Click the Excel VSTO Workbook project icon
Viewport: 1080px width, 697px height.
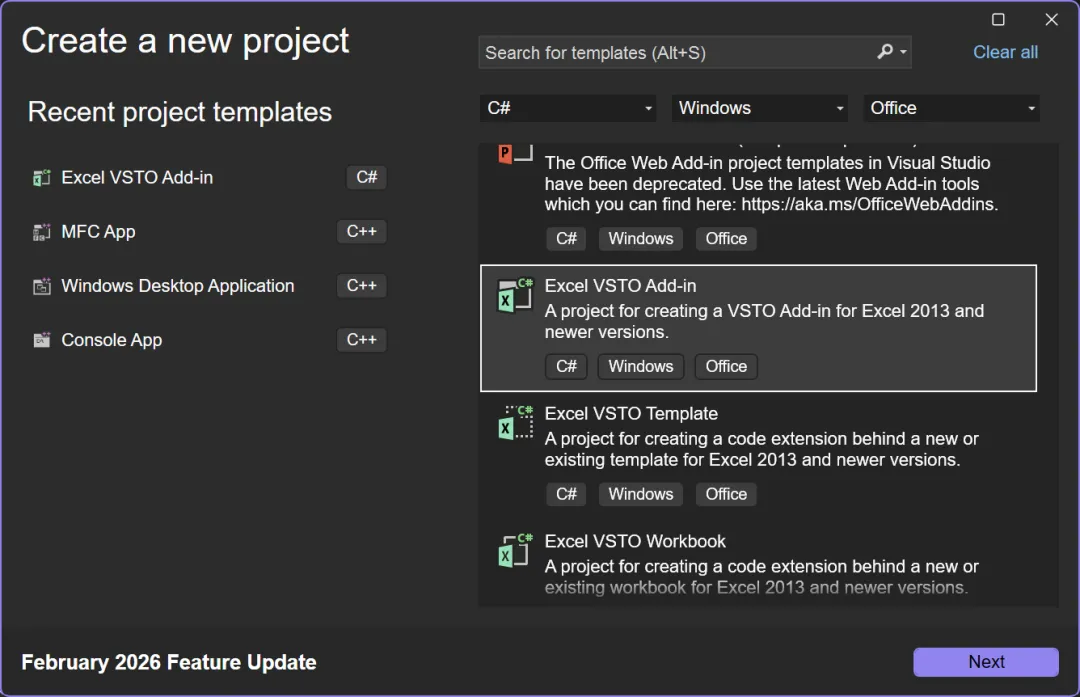tap(515, 551)
